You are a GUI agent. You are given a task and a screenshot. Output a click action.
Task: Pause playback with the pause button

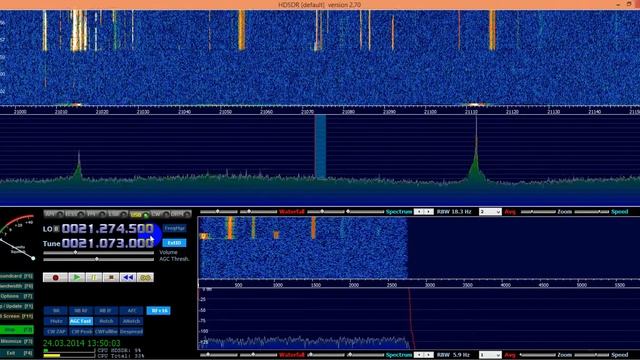[x=93, y=278]
